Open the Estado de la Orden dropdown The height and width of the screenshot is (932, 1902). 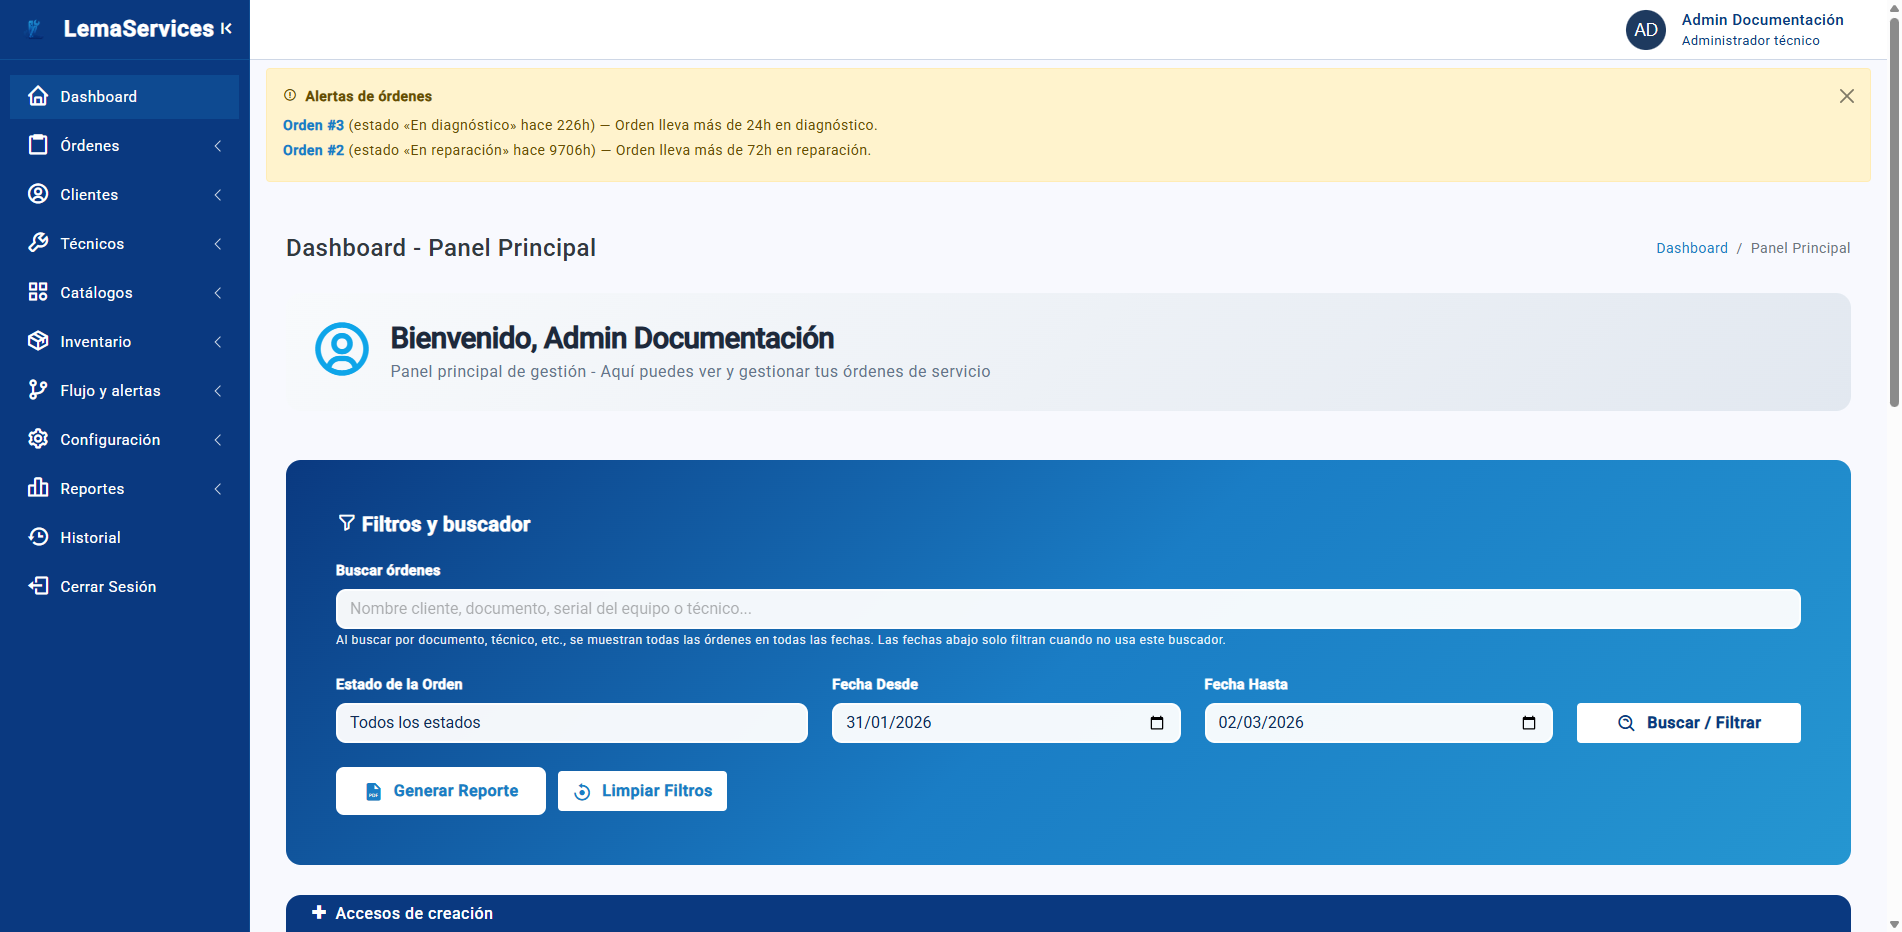pyautogui.click(x=571, y=722)
